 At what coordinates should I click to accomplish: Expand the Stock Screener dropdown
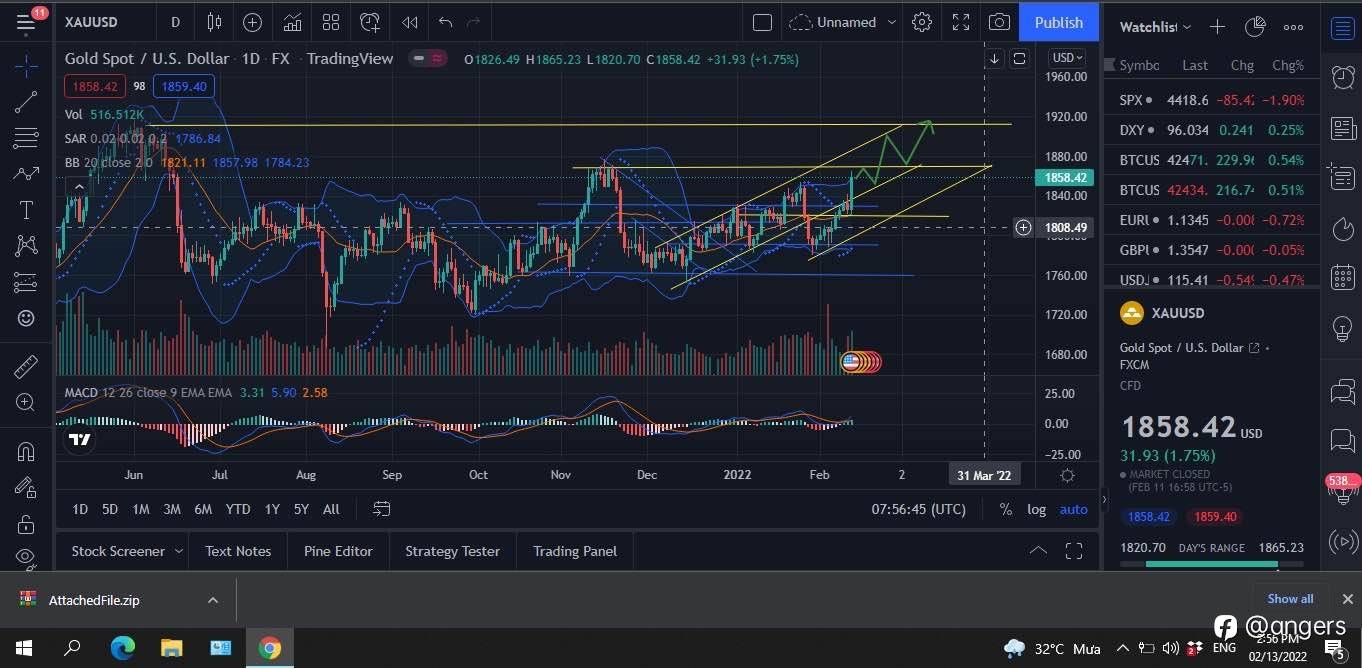pyautogui.click(x=179, y=551)
